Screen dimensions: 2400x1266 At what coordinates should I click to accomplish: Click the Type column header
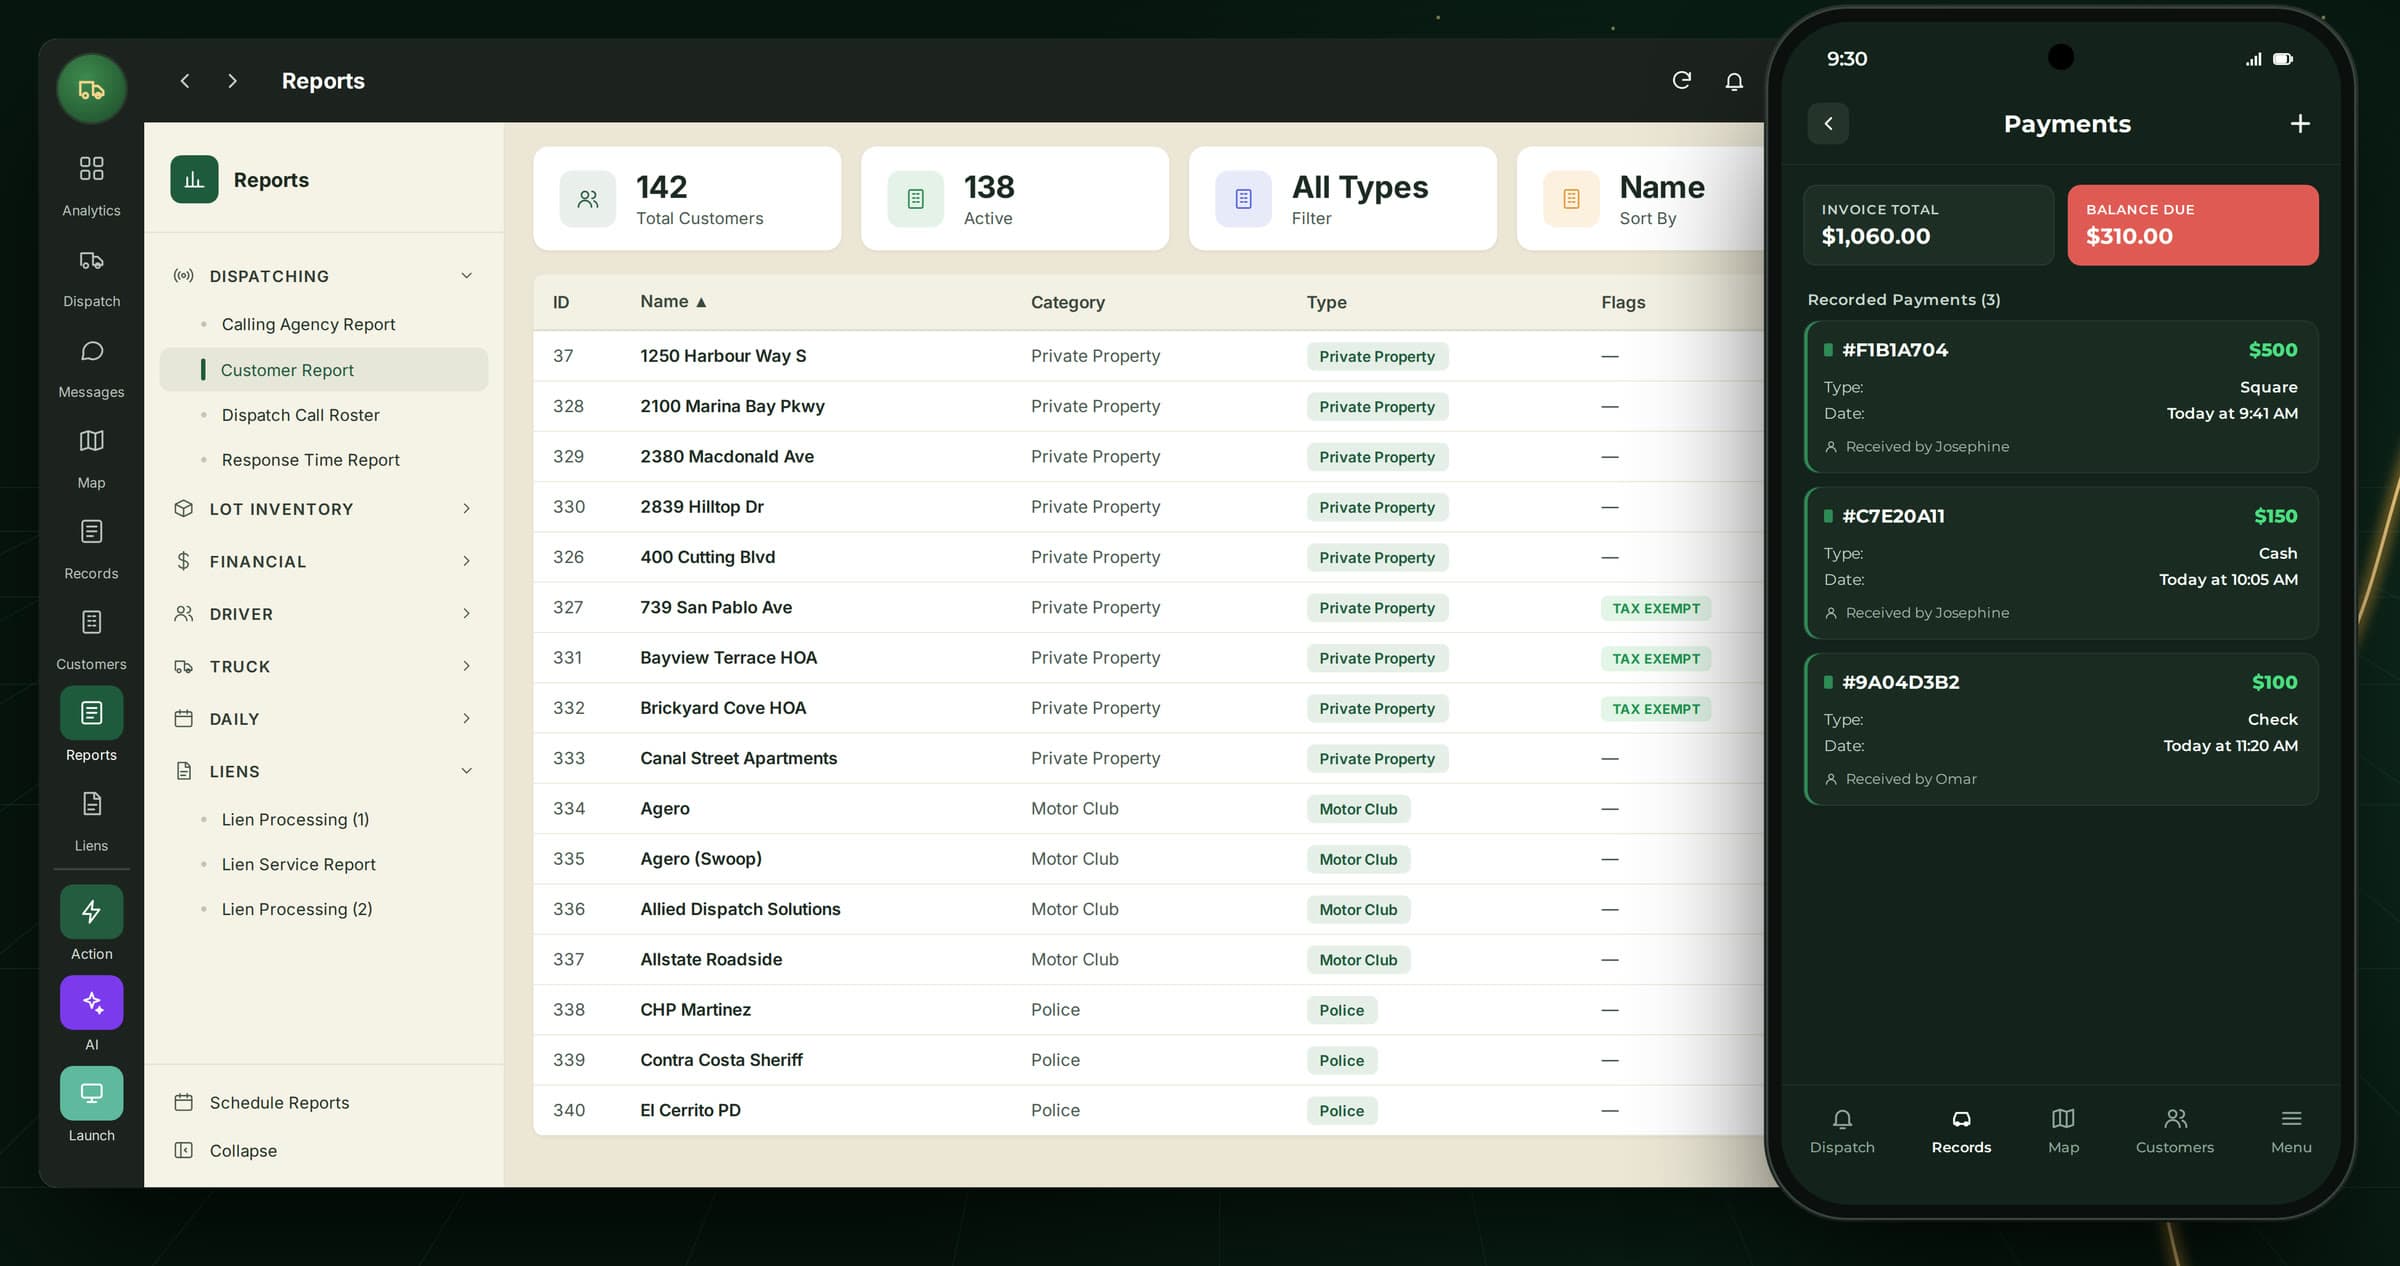[1326, 302]
